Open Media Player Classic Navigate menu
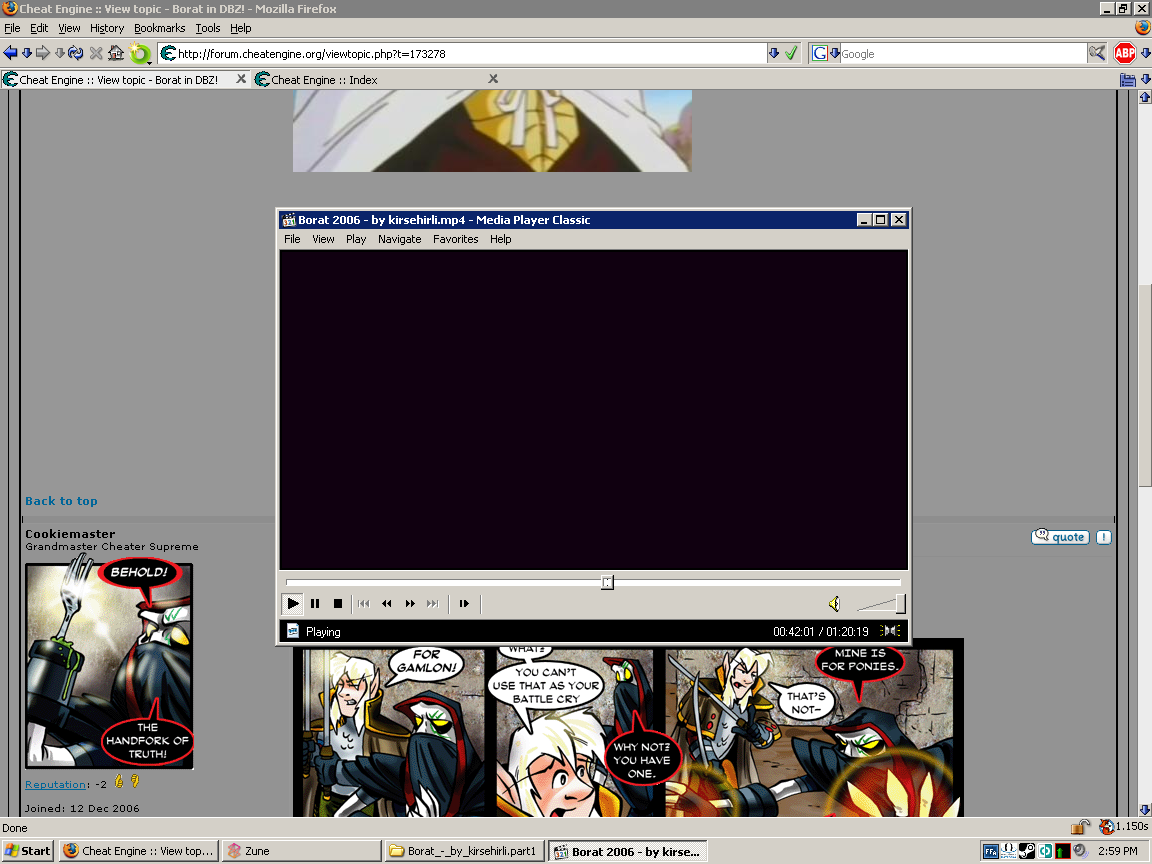The height and width of the screenshot is (864, 1152). coord(400,239)
